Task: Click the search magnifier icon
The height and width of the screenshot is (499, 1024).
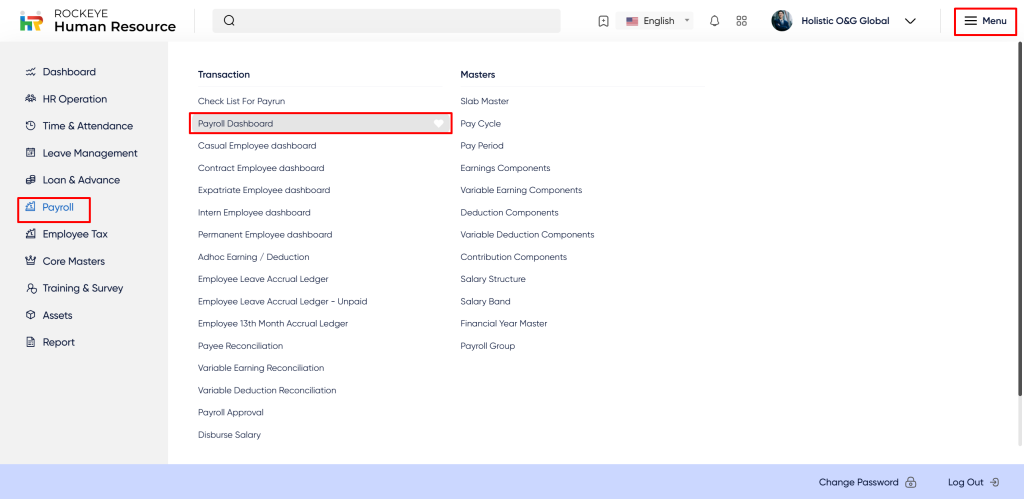Action: [x=229, y=21]
